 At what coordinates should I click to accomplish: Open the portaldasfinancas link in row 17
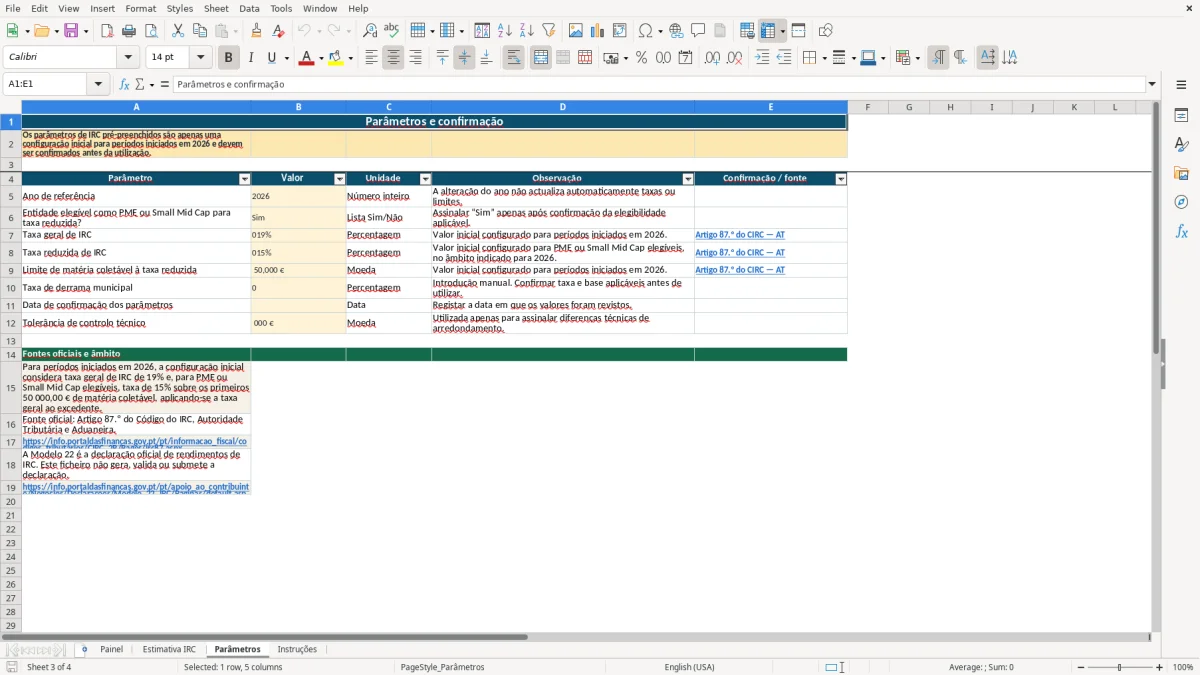[135, 441]
